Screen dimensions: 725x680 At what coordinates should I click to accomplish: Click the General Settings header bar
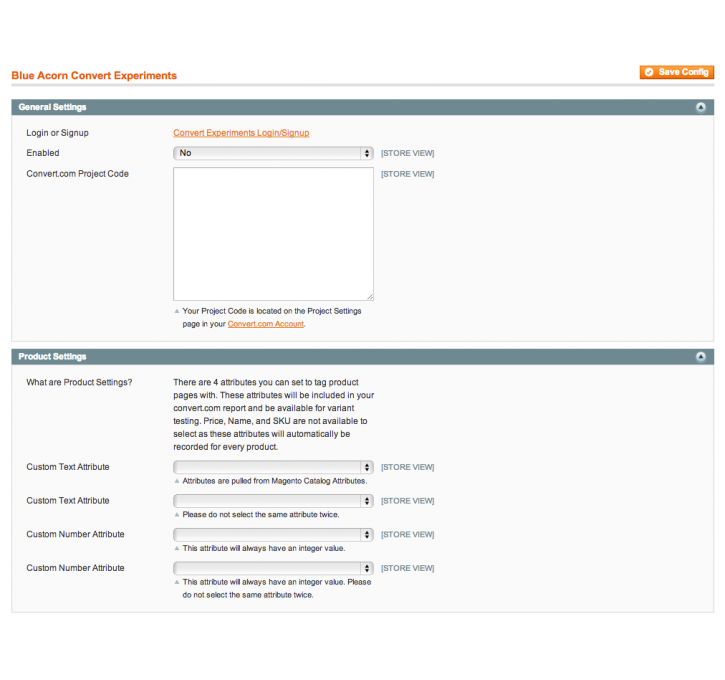pyautogui.click(x=362, y=107)
